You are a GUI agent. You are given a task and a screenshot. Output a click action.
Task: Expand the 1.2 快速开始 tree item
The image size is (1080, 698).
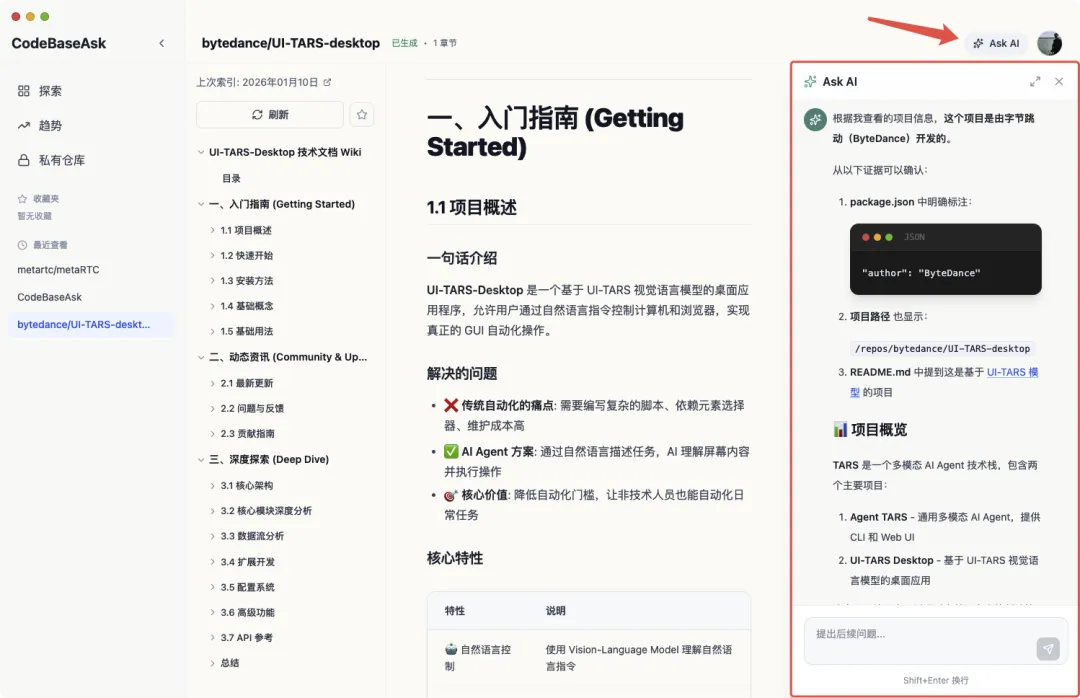coord(212,255)
